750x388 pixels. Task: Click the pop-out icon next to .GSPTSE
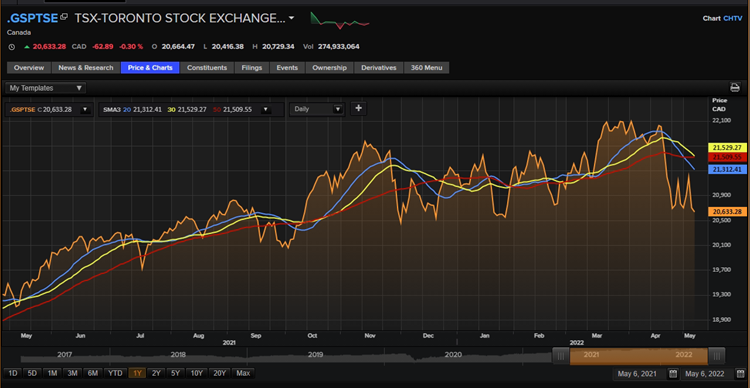point(64,18)
